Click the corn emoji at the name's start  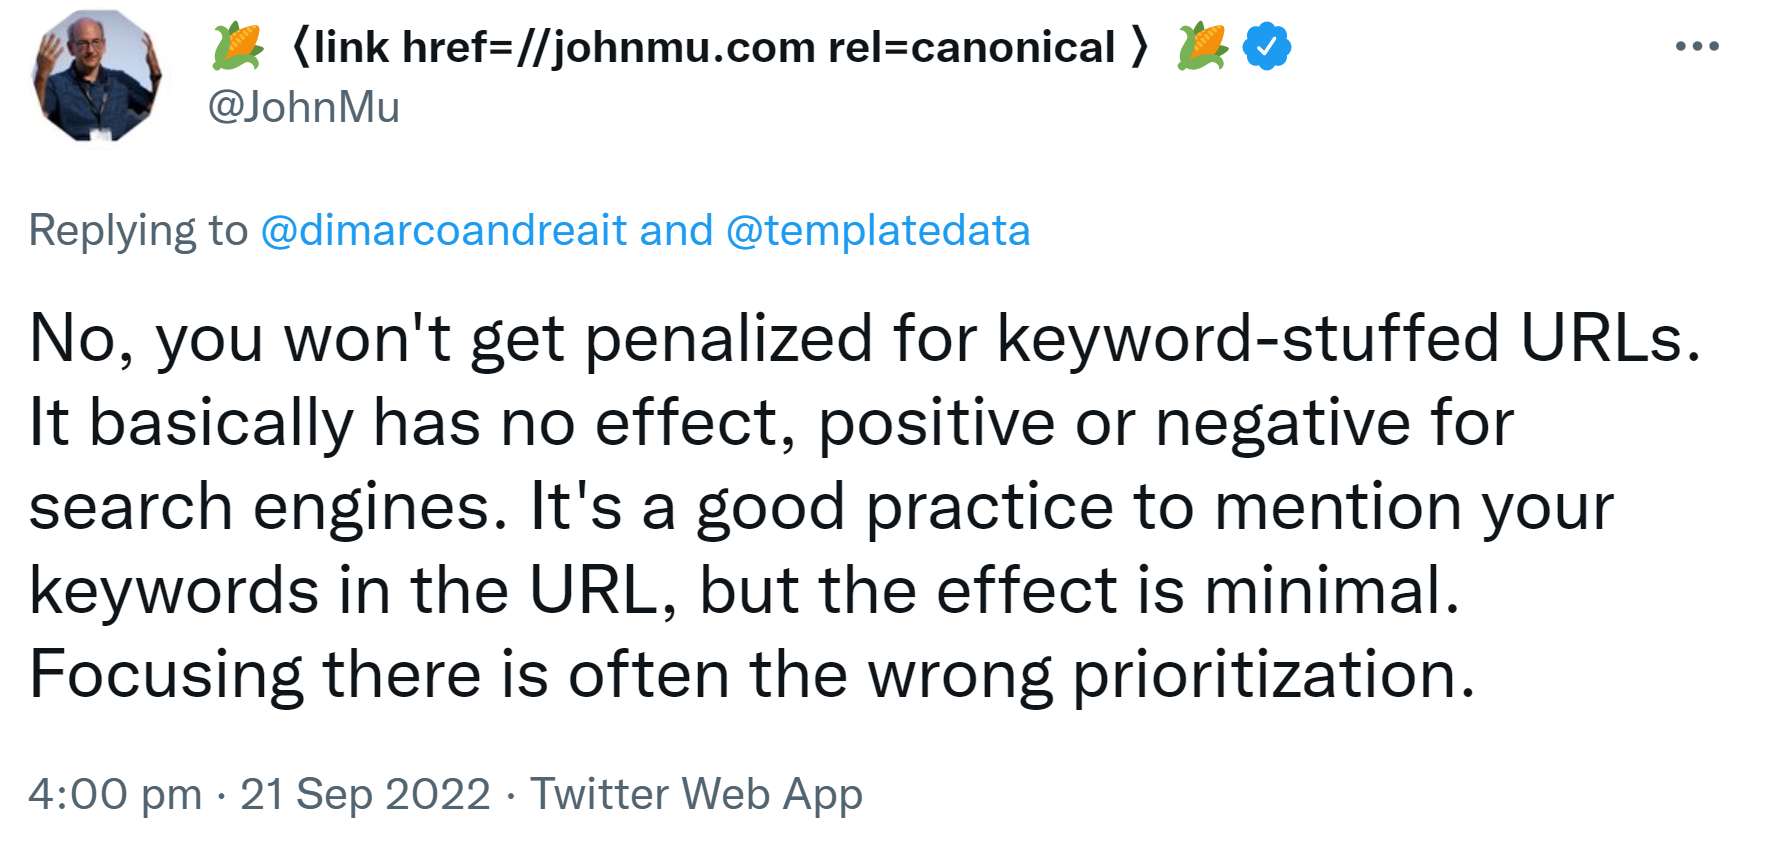[233, 46]
